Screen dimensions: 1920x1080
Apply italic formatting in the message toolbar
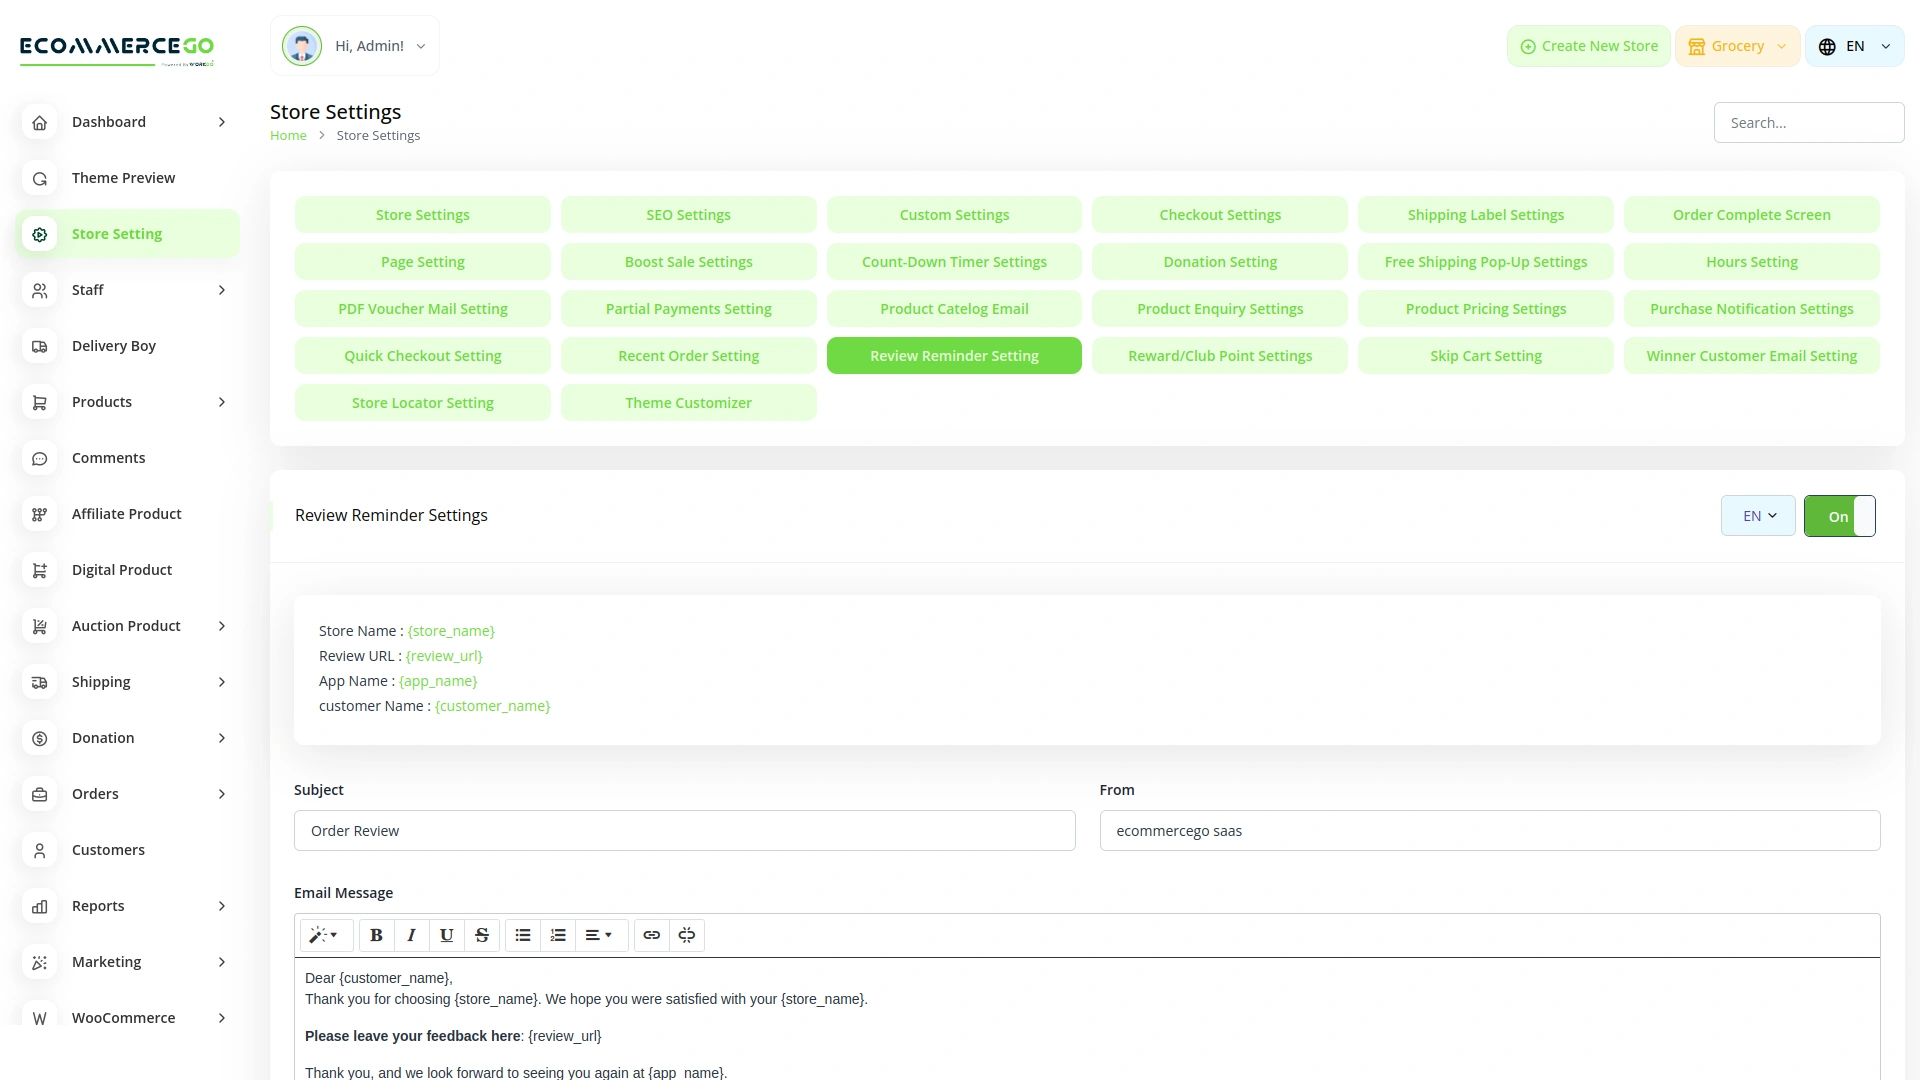point(411,935)
